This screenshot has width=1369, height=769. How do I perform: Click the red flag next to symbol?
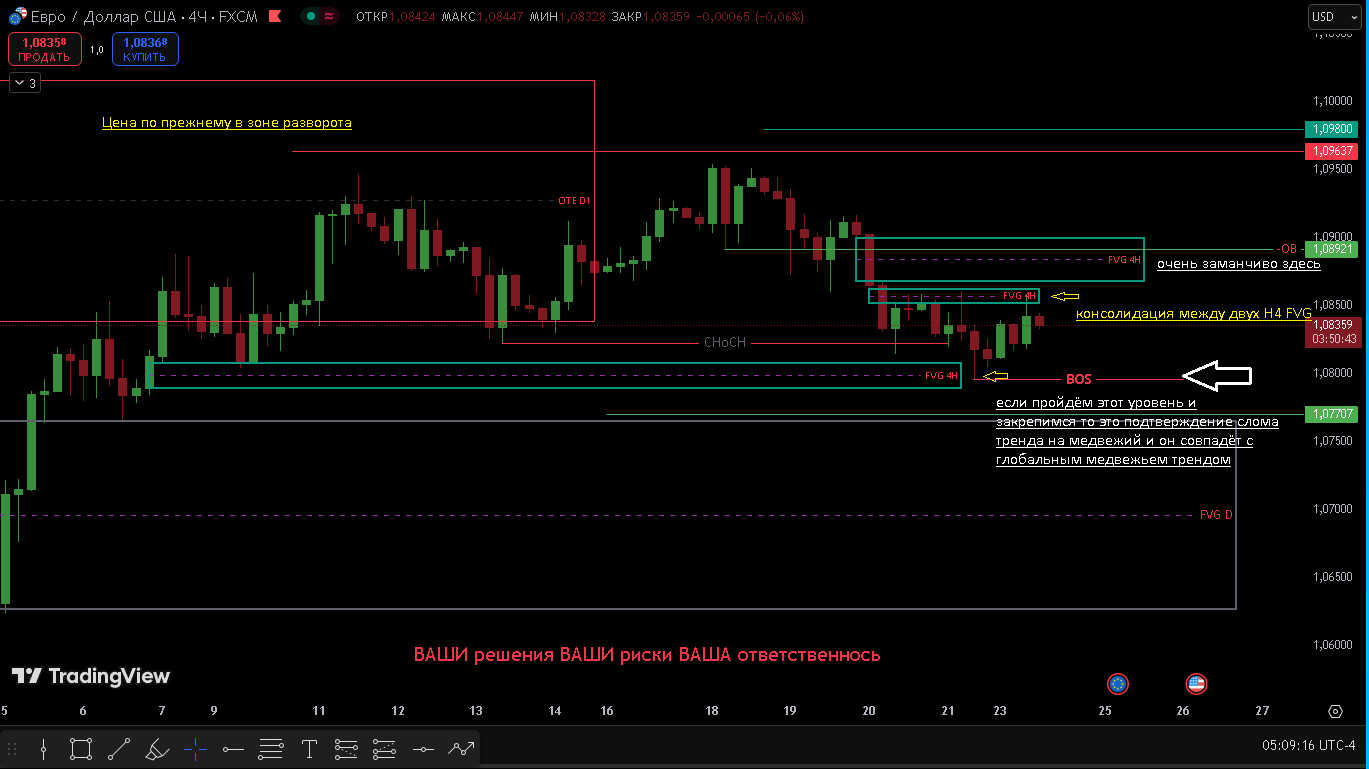pyautogui.click(x=275, y=17)
